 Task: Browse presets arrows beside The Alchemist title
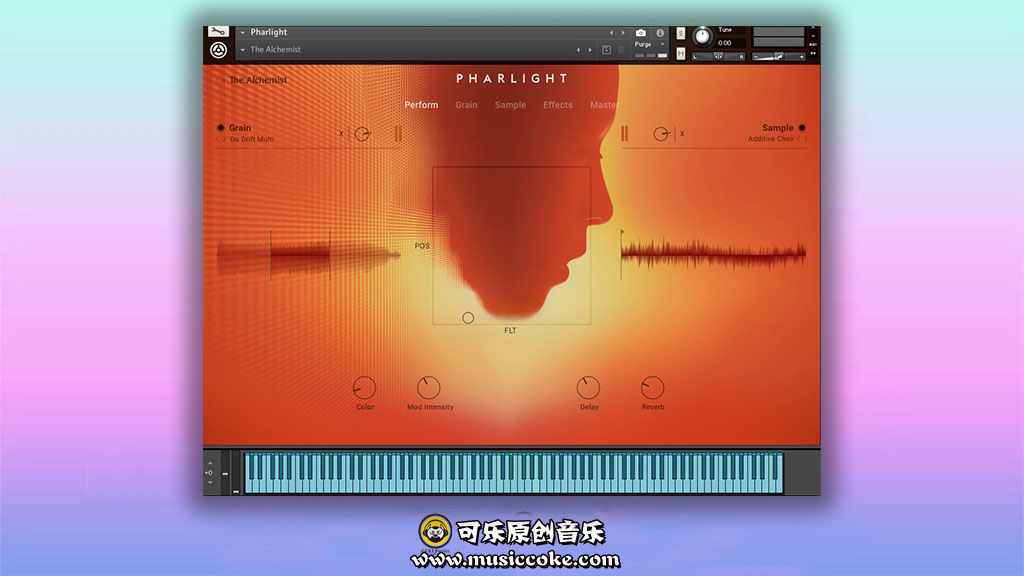[x=221, y=80]
